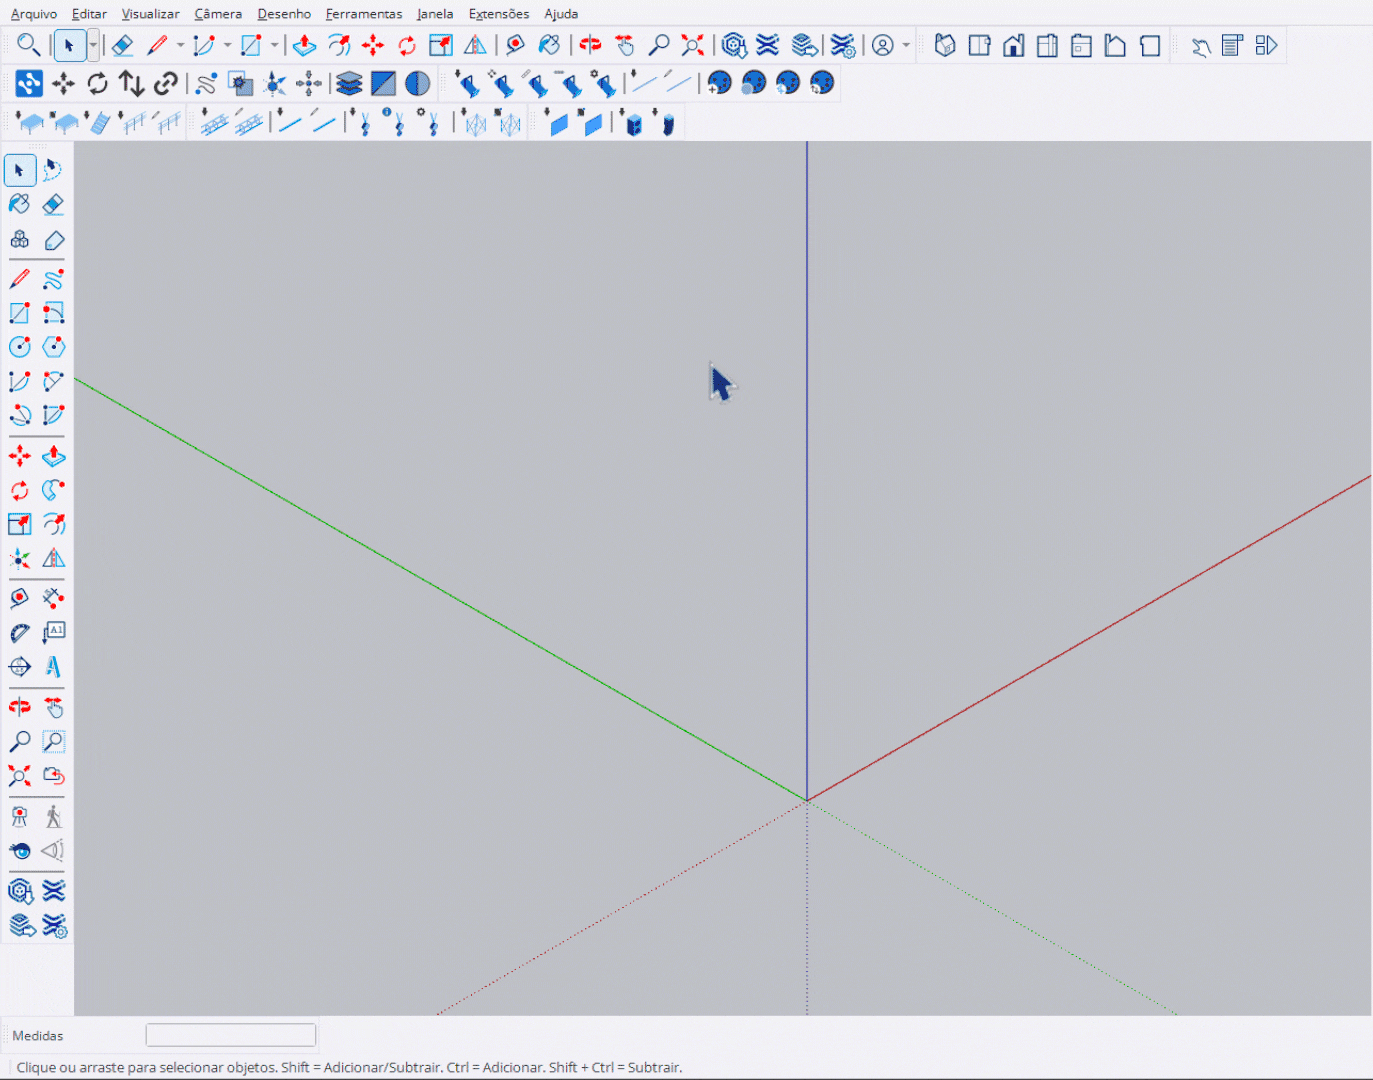Open the Extensões menu
Viewport: 1373px width, 1080px height.
tap(498, 14)
